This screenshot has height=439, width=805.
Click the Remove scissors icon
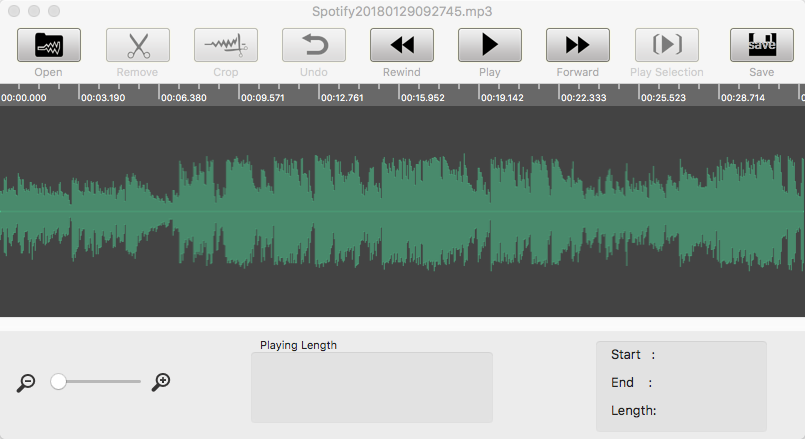[137, 45]
